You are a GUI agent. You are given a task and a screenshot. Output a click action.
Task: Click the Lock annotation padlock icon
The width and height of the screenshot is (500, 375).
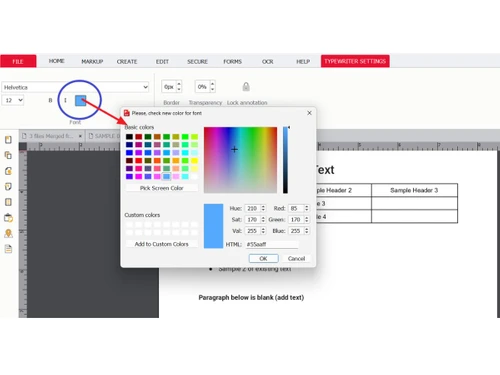click(246, 87)
